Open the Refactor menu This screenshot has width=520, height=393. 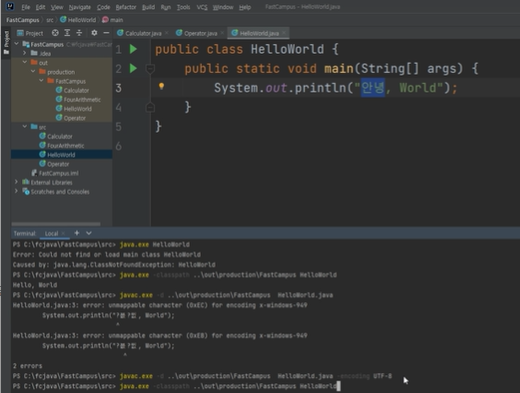(126, 7)
